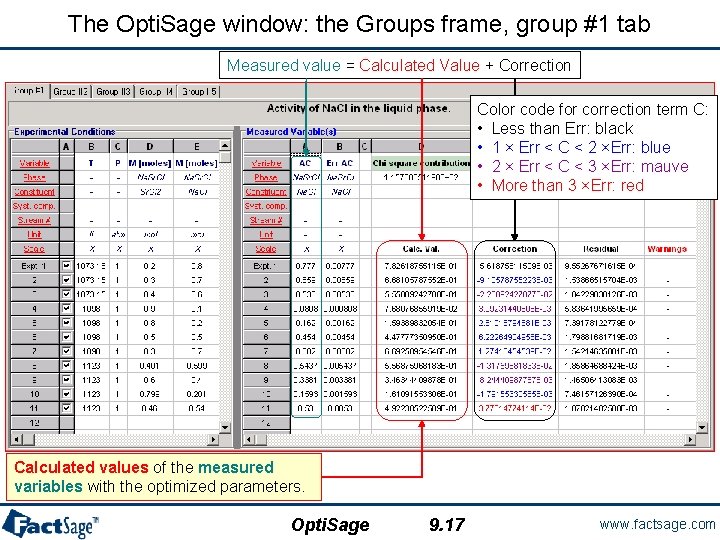Open Syst. comp. link in Experimental Conditions table
720x540 pixels.
(x=34, y=206)
